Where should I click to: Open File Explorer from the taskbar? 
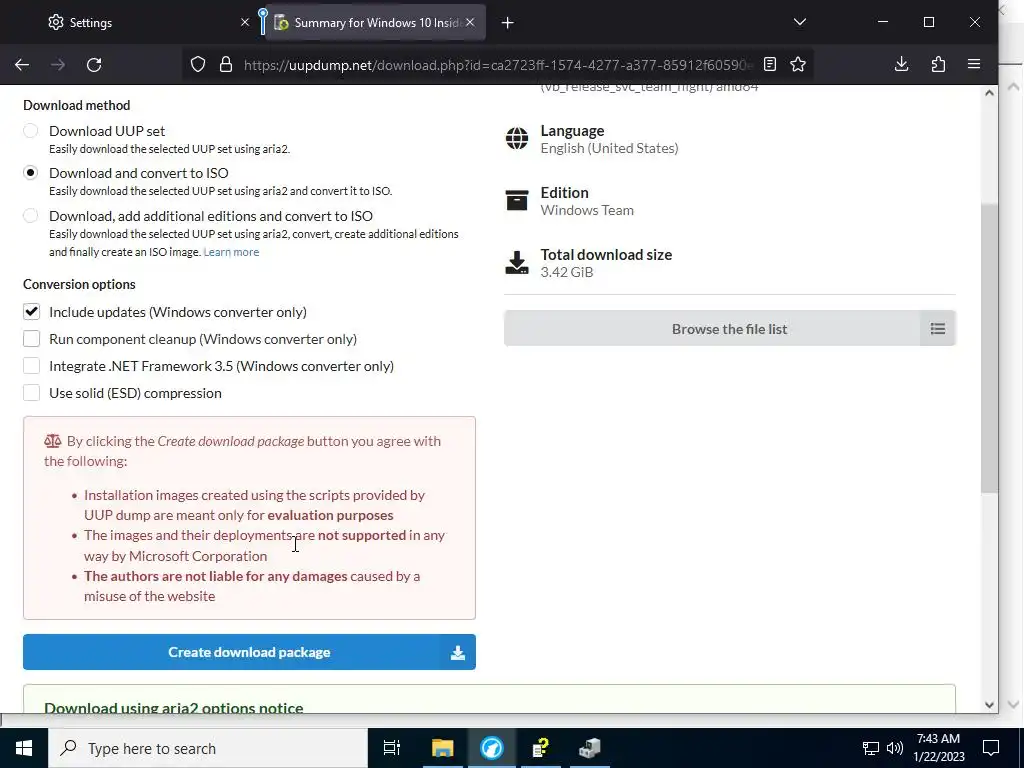pyautogui.click(x=442, y=748)
